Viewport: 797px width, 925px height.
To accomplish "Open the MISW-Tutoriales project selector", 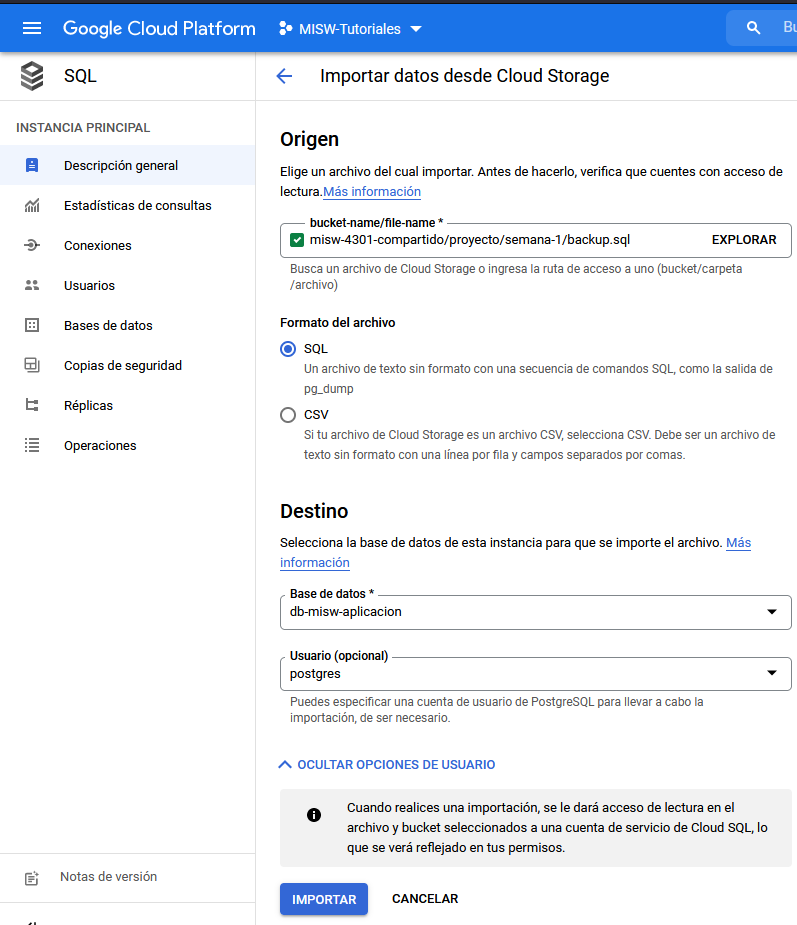I will click(x=350, y=29).
